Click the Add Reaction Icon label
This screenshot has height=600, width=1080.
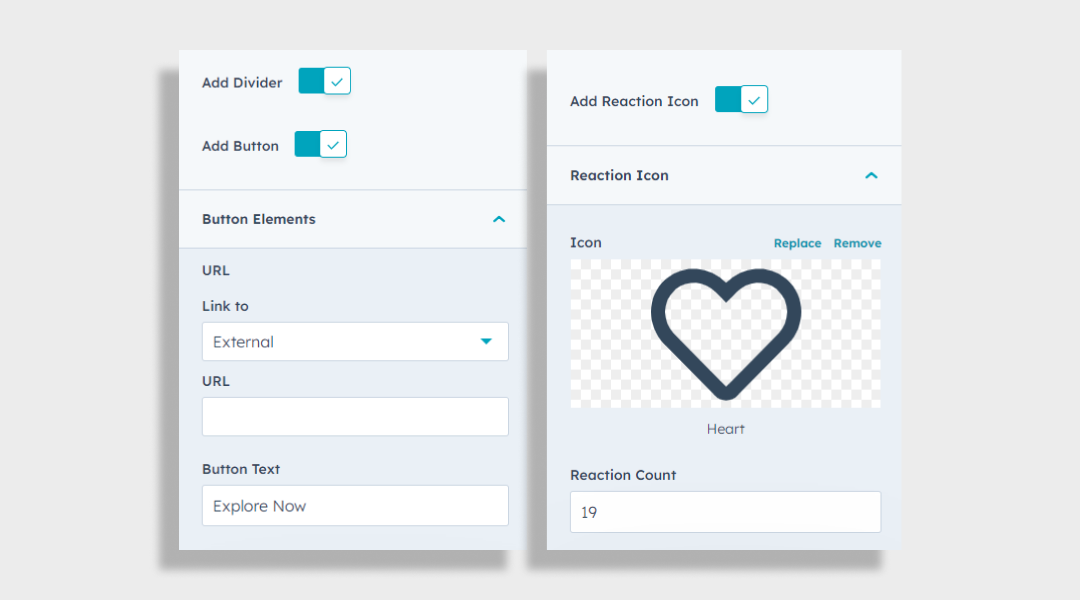coord(634,101)
